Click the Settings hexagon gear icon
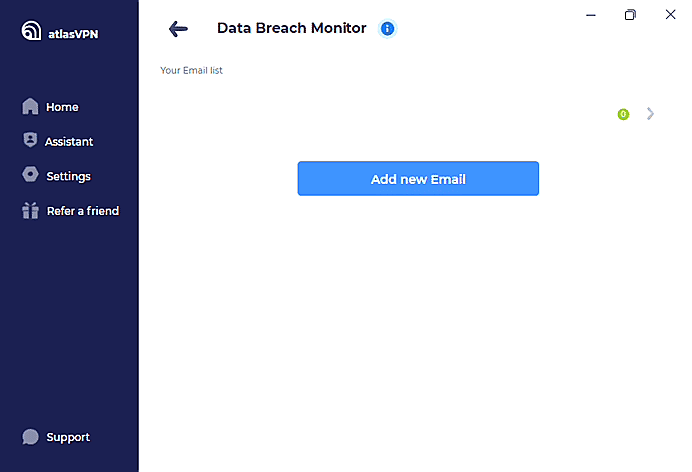Image resolution: width=692 pixels, height=472 pixels. coord(30,176)
